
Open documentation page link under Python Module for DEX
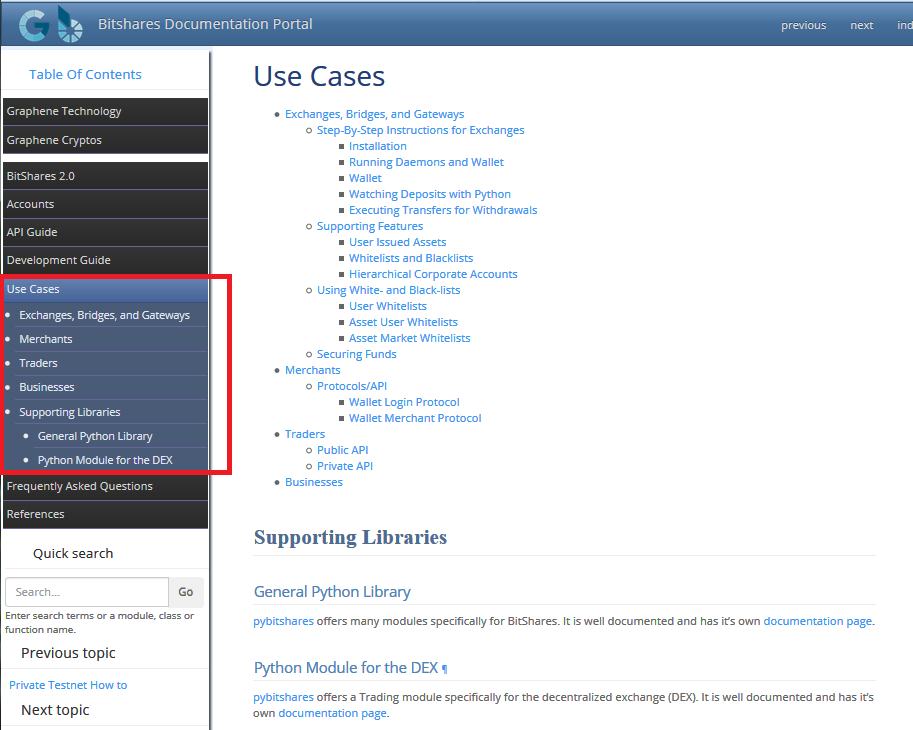(332, 713)
